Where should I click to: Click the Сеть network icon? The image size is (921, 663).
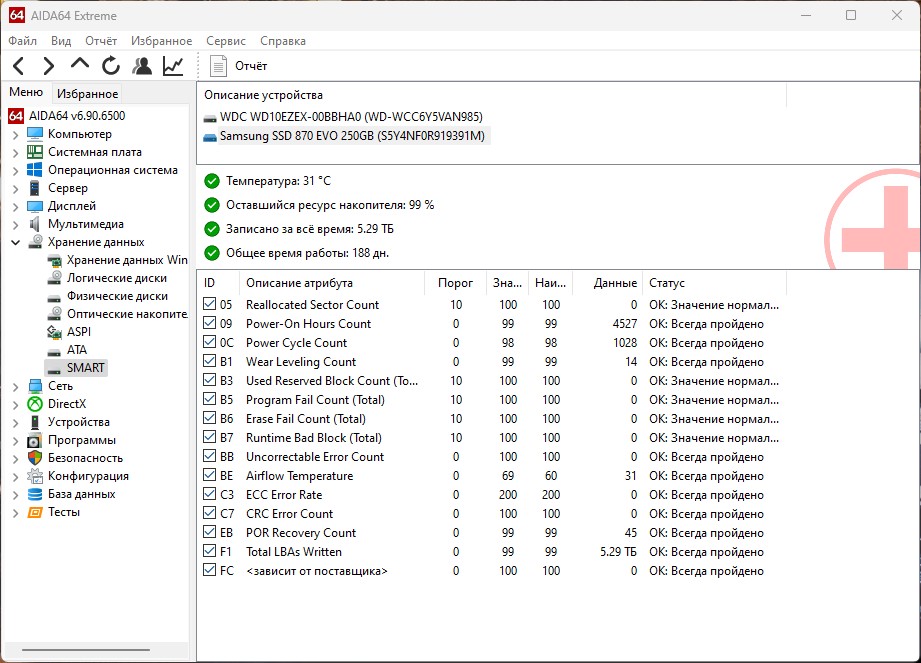pyautogui.click(x=35, y=386)
